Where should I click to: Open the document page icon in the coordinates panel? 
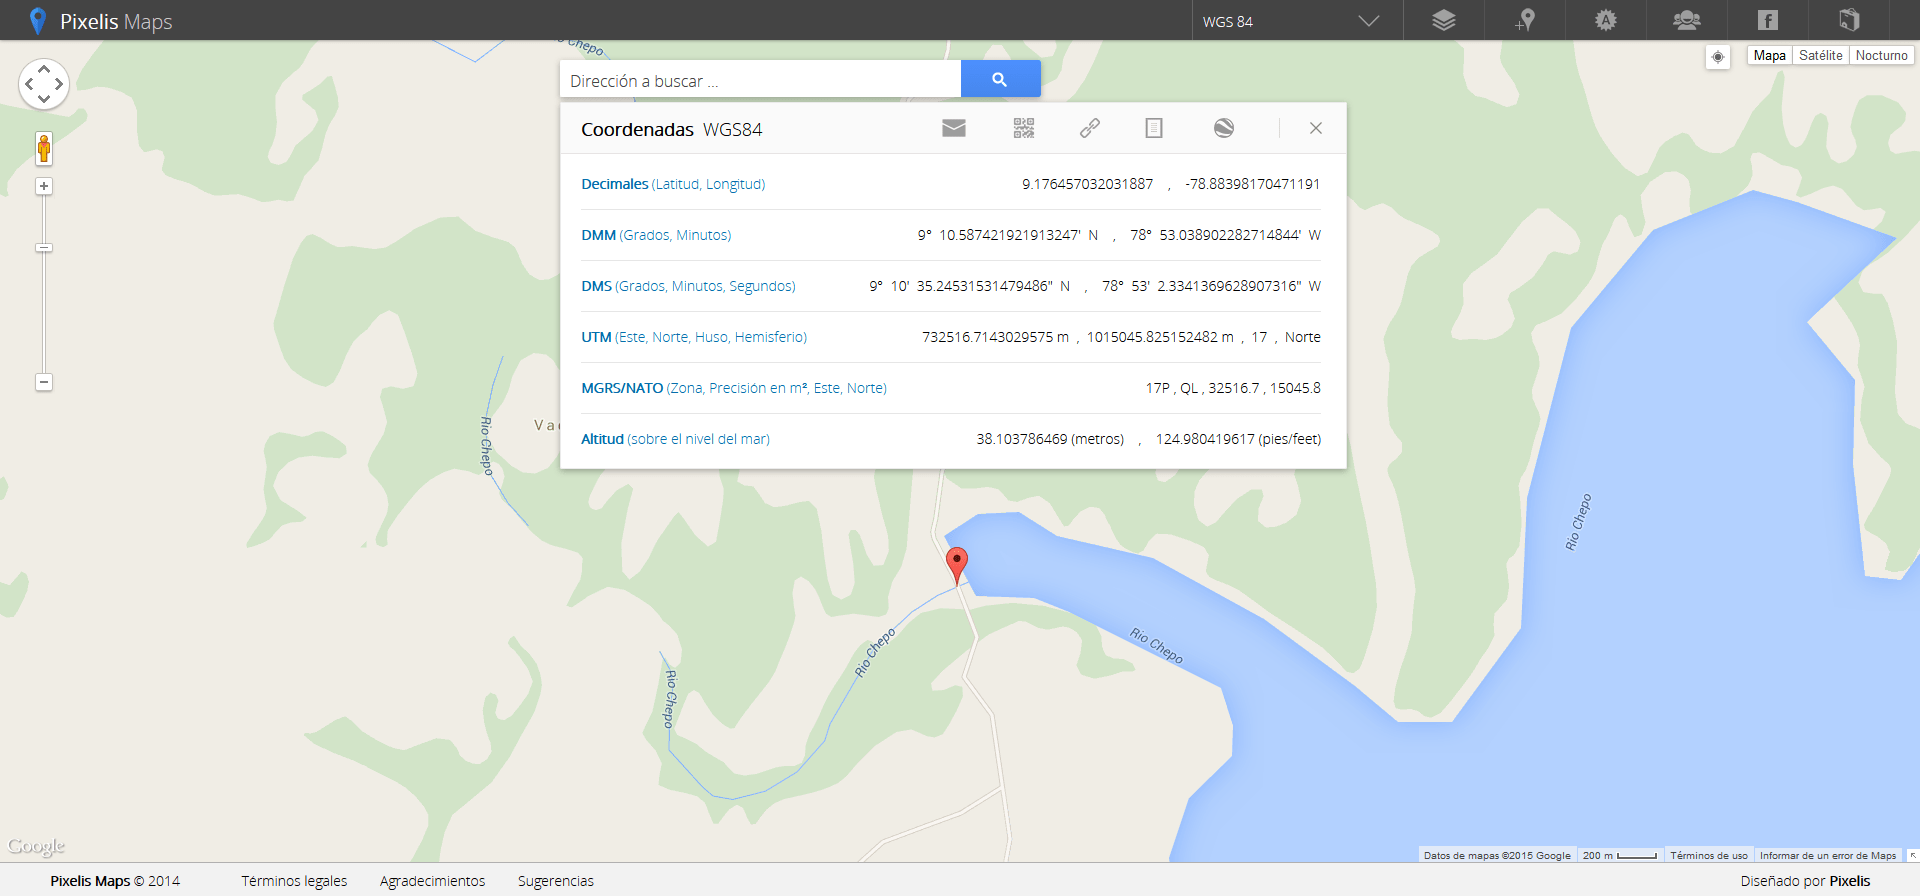(1154, 128)
